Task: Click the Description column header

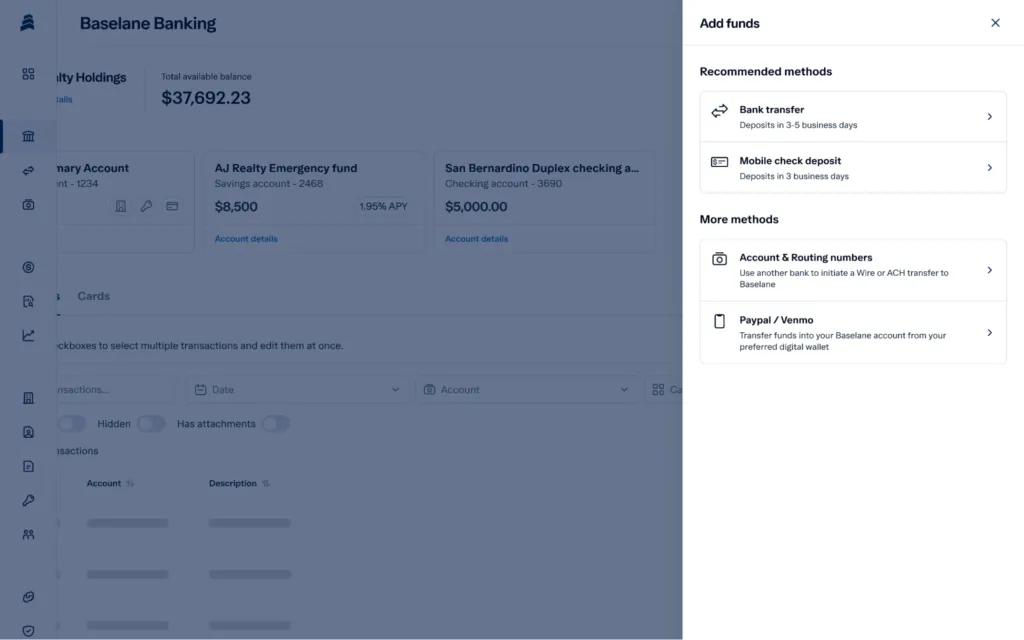Action: [232, 483]
